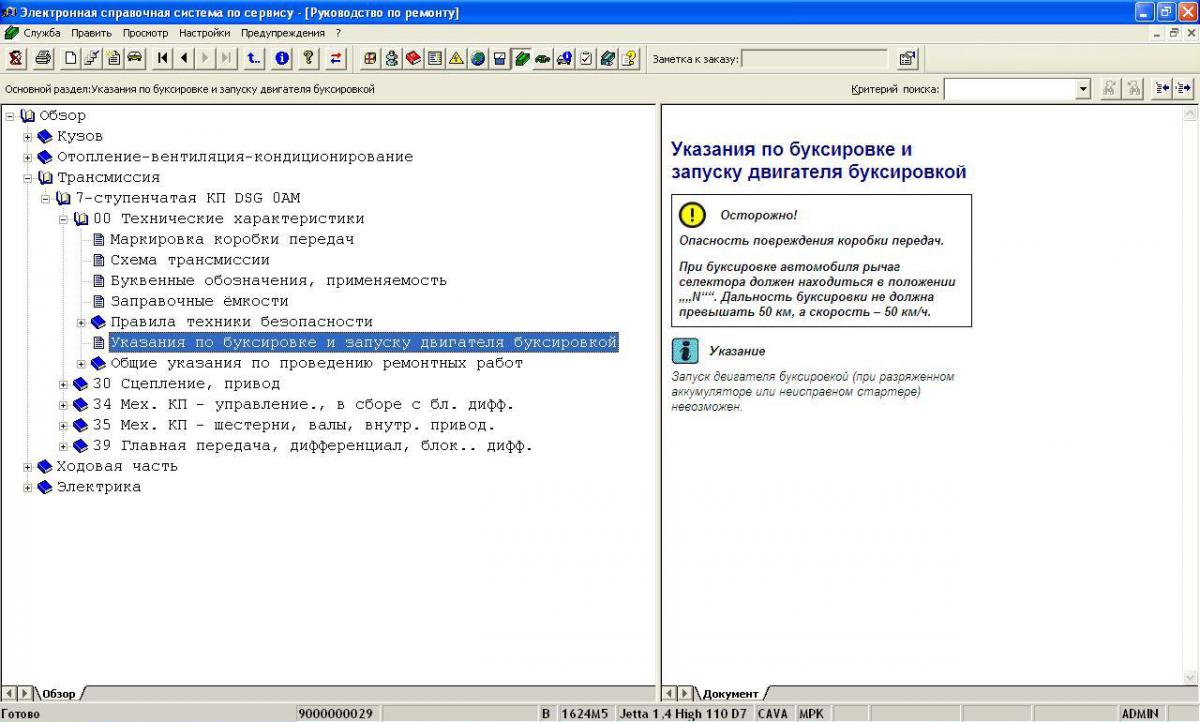Click the Заметка к заказу input field

tap(815, 59)
